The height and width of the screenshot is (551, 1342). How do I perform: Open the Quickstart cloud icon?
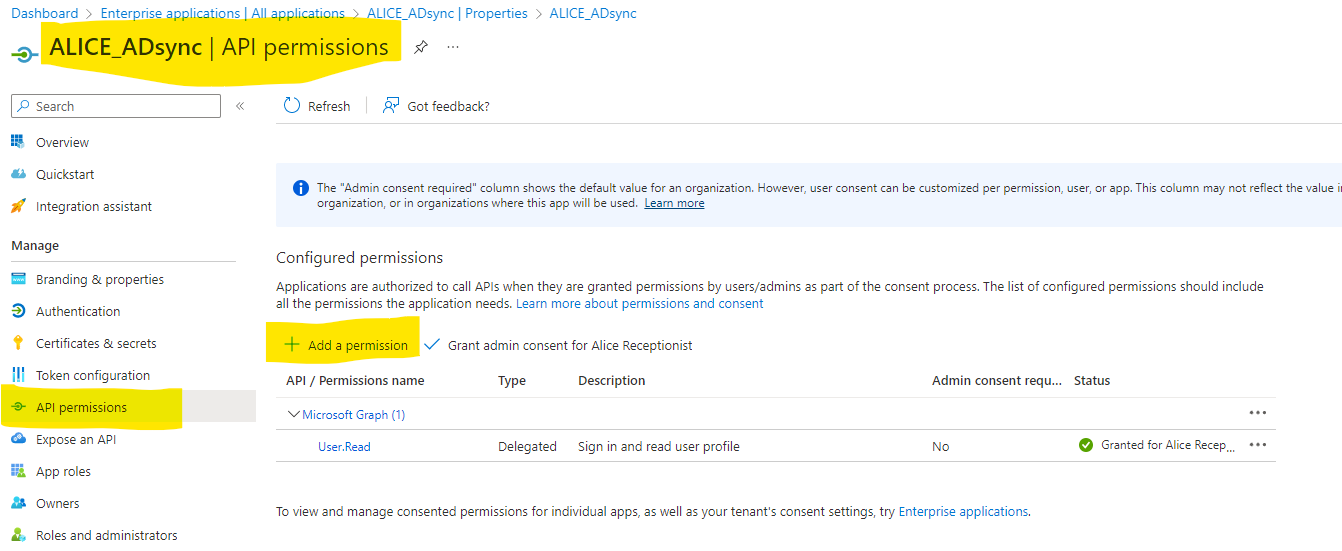[x=18, y=174]
